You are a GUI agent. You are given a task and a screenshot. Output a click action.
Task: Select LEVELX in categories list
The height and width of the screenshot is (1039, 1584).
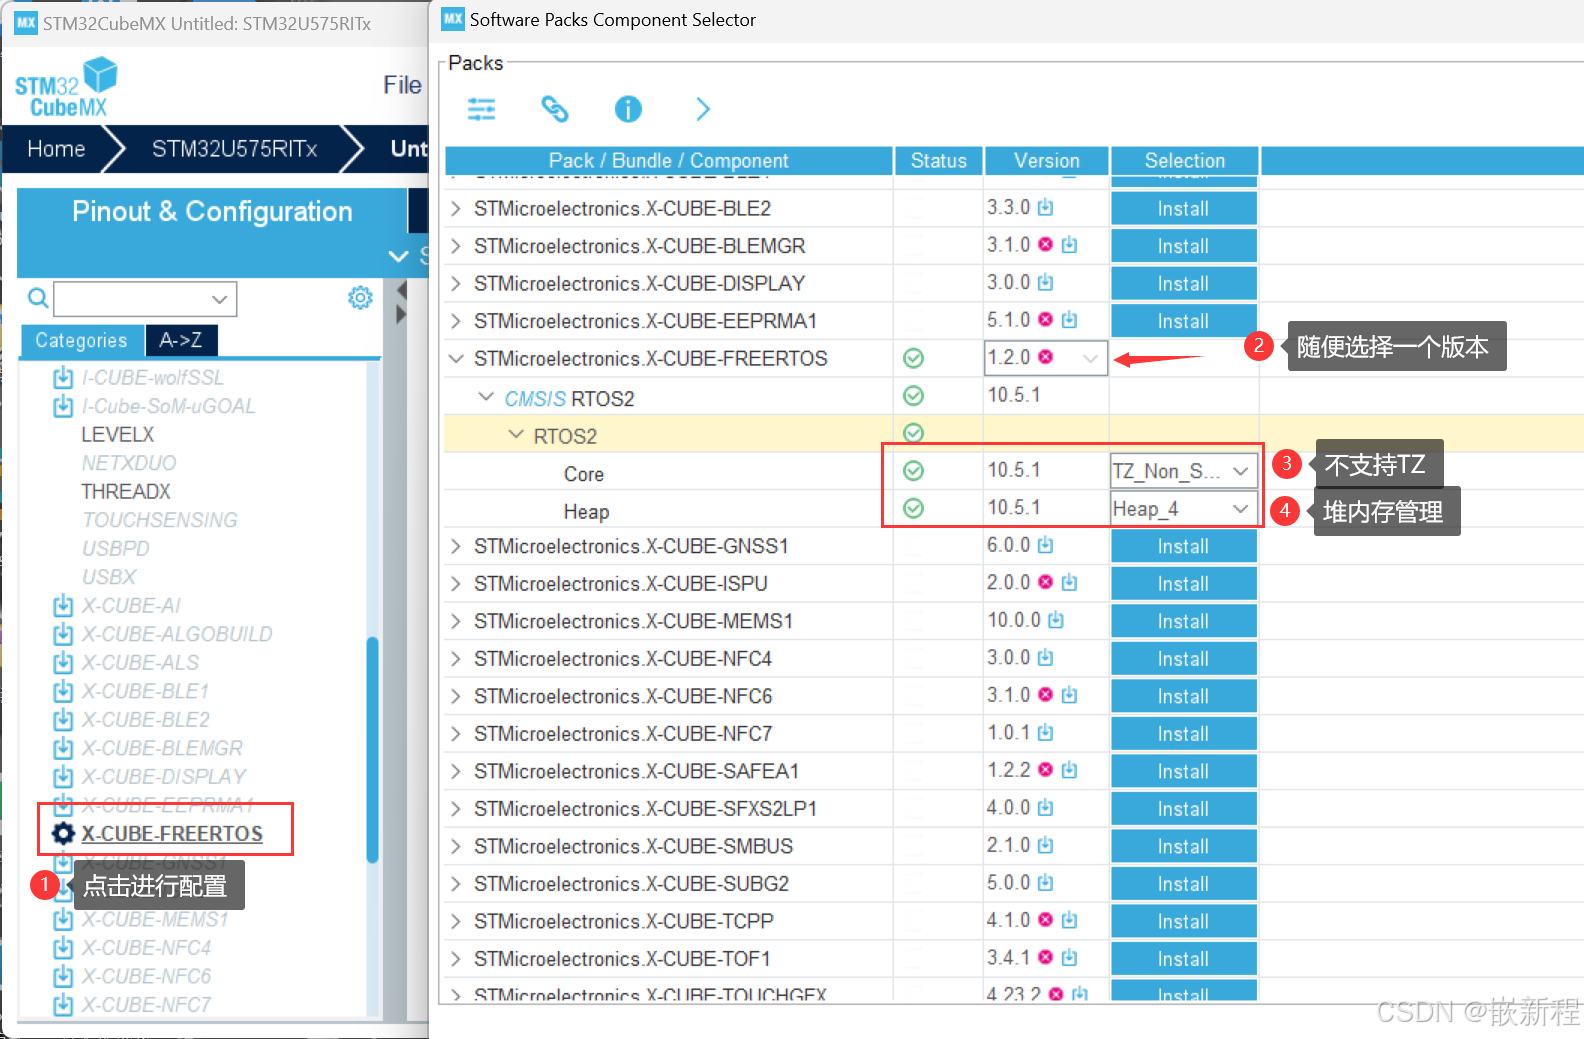click(118, 434)
